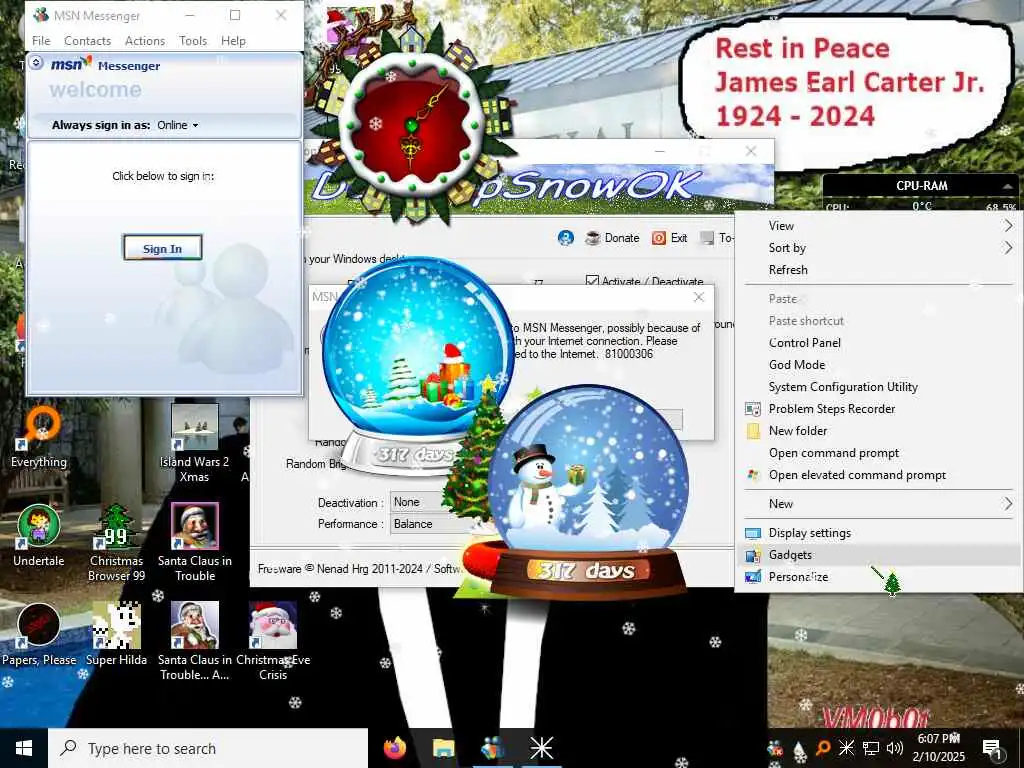1024x768 pixels.
Task: Open the notification center icon
Action: pos(992,748)
